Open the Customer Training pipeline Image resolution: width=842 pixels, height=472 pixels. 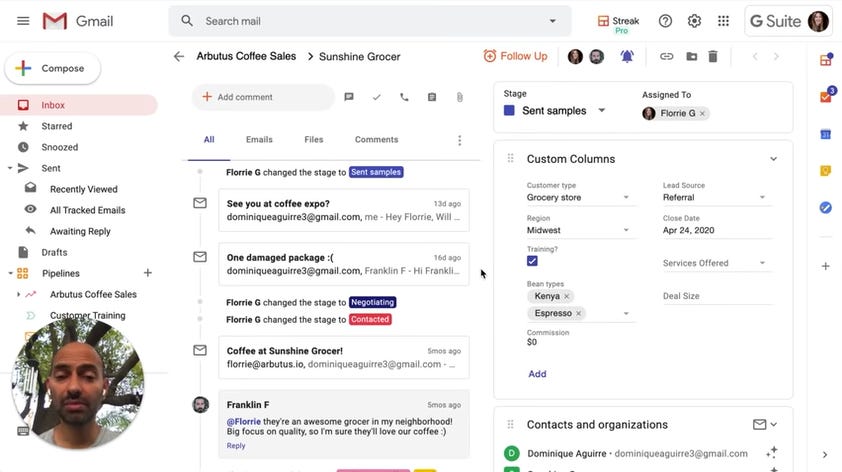pyautogui.click(x=88, y=315)
